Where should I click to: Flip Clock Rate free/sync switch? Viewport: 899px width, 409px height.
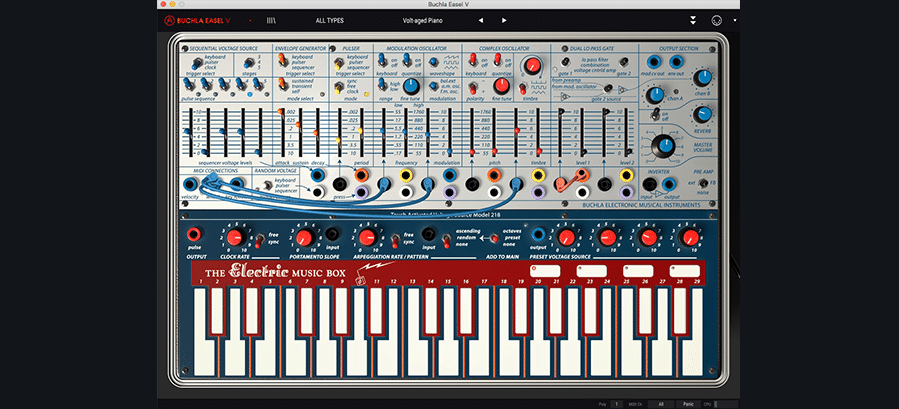(259, 240)
